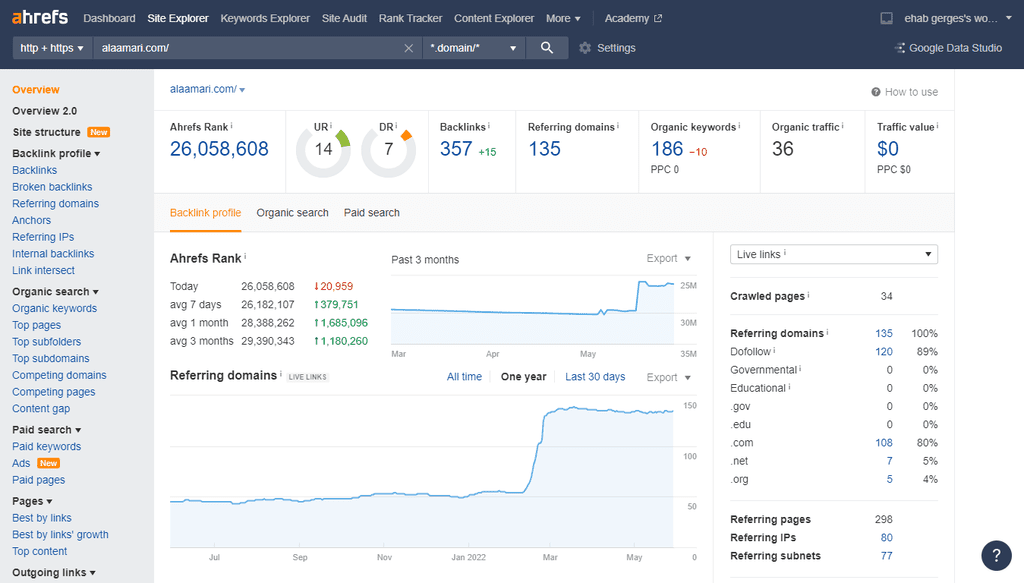Click the info icon beside Organic traffic
Viewport: 1024px width, 583px height.
(x=842, y=125)
